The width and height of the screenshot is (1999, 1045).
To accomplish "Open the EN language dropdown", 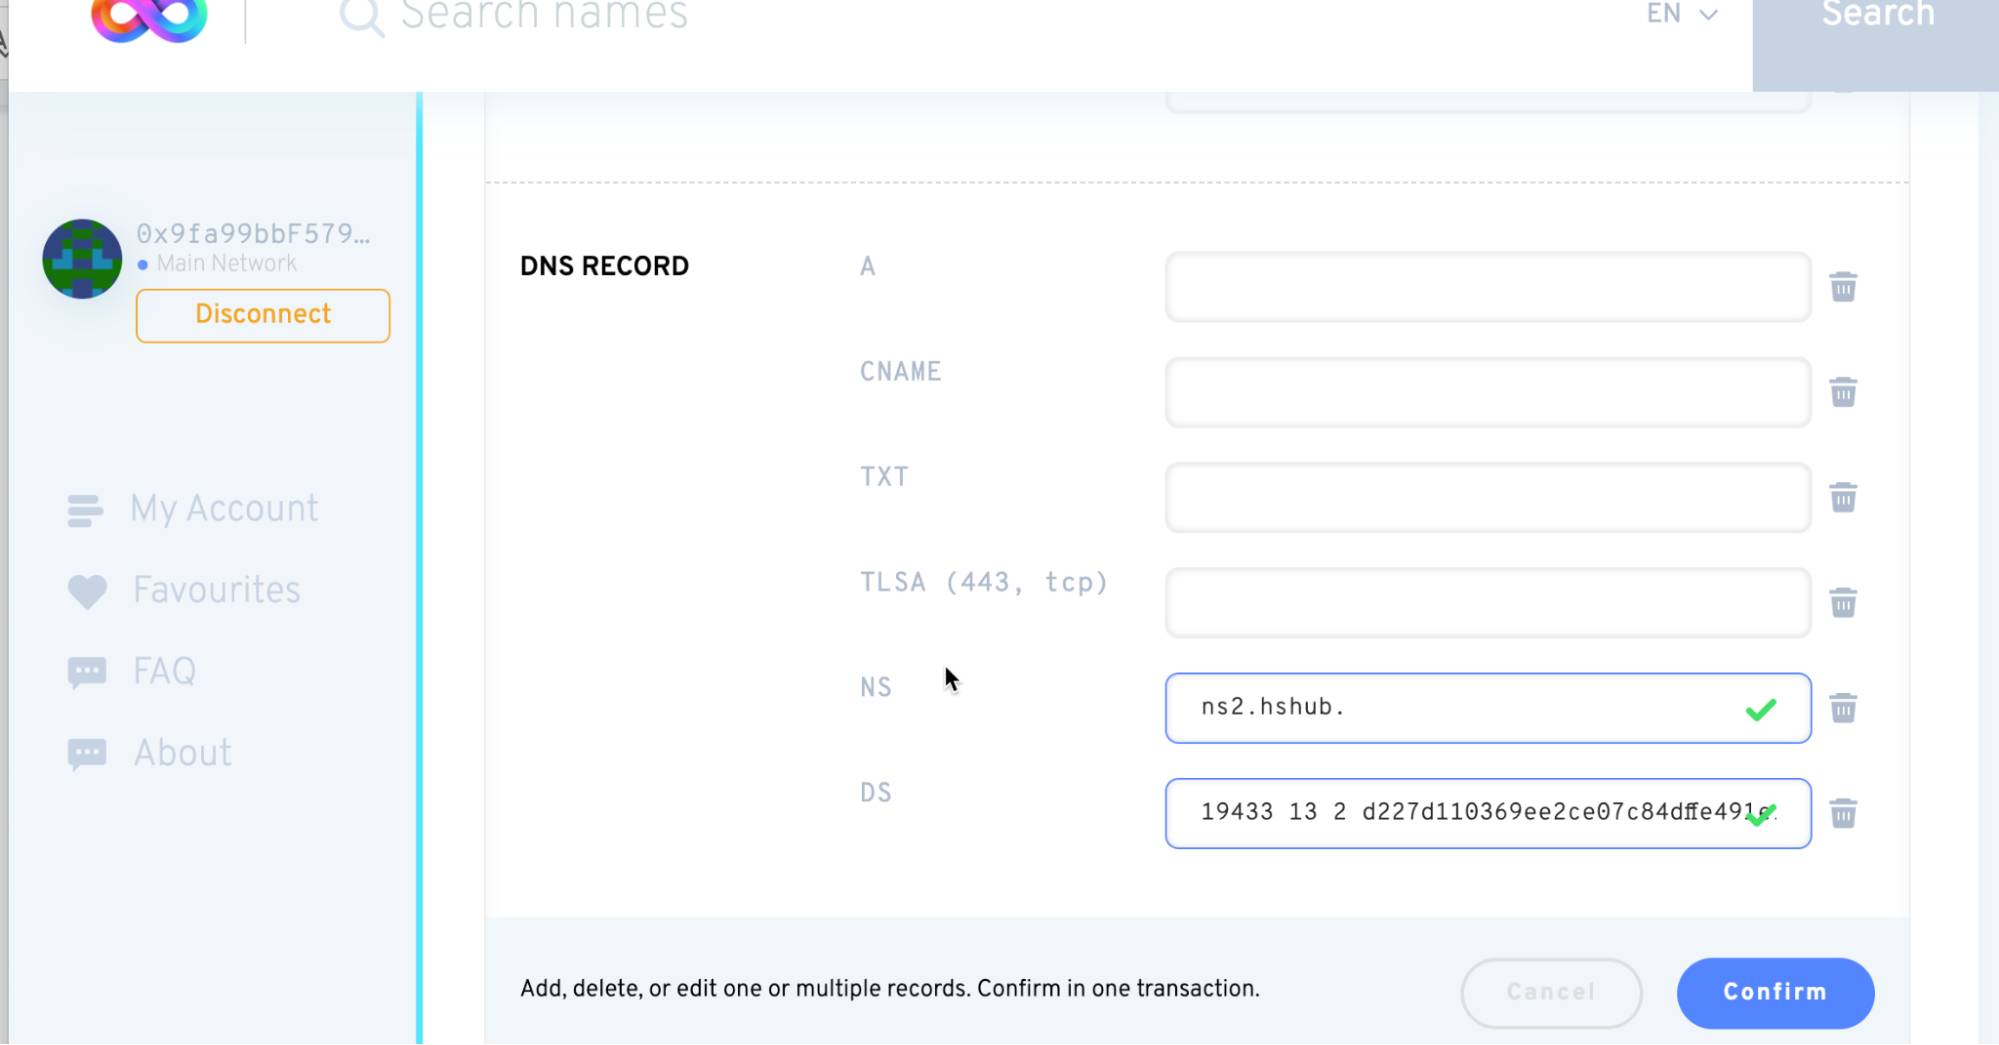I will 1682,14.
